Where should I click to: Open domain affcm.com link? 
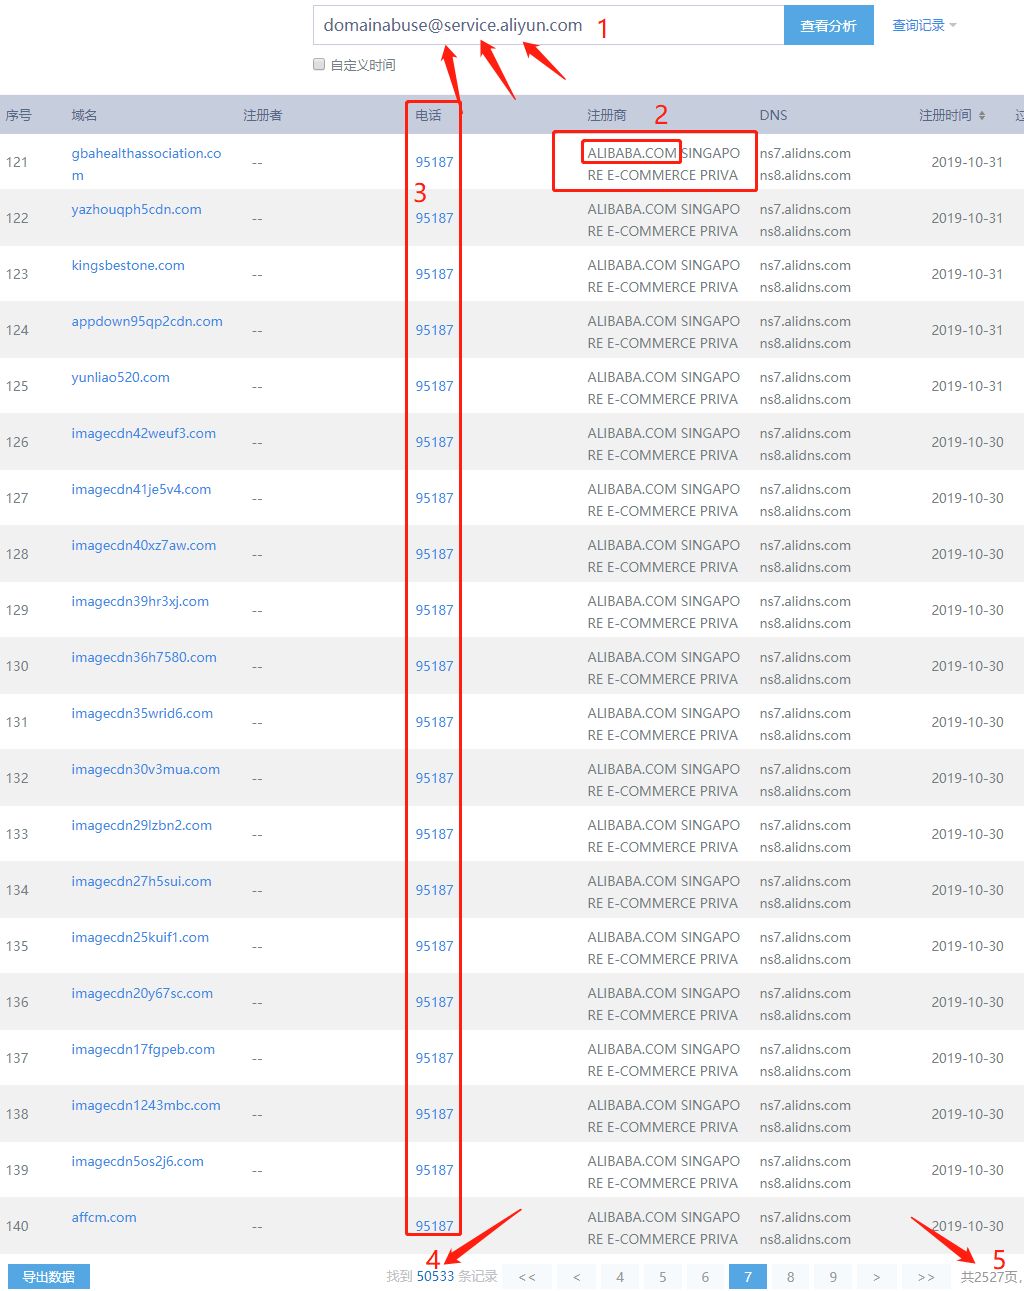[x=104, y=1217]
